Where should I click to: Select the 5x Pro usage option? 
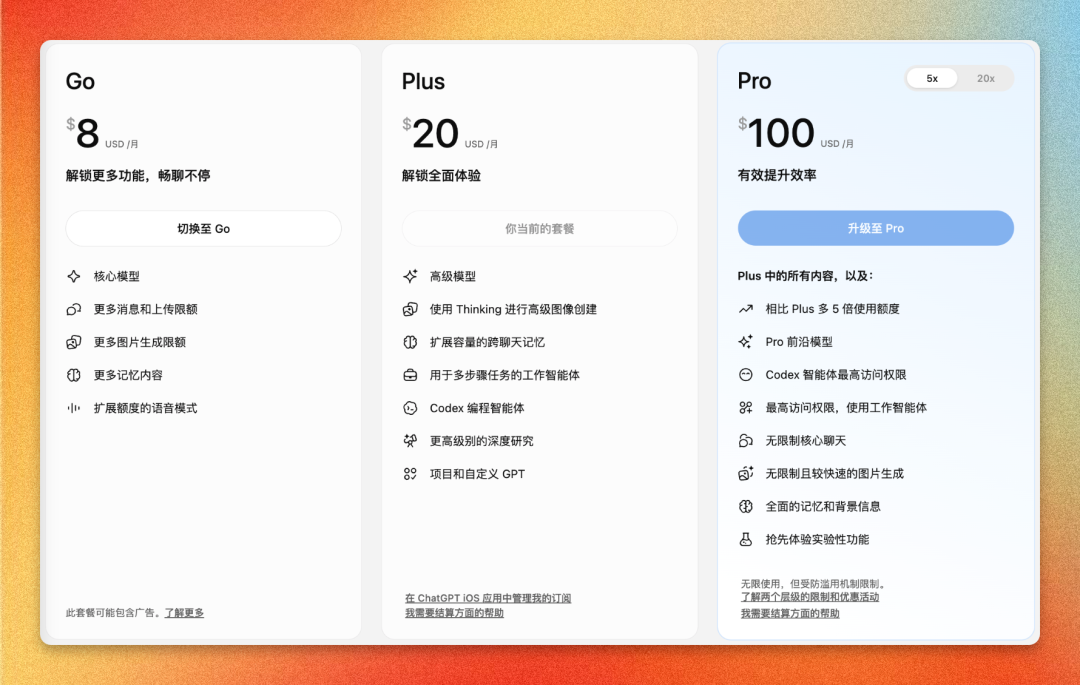(x=932, y=78)
